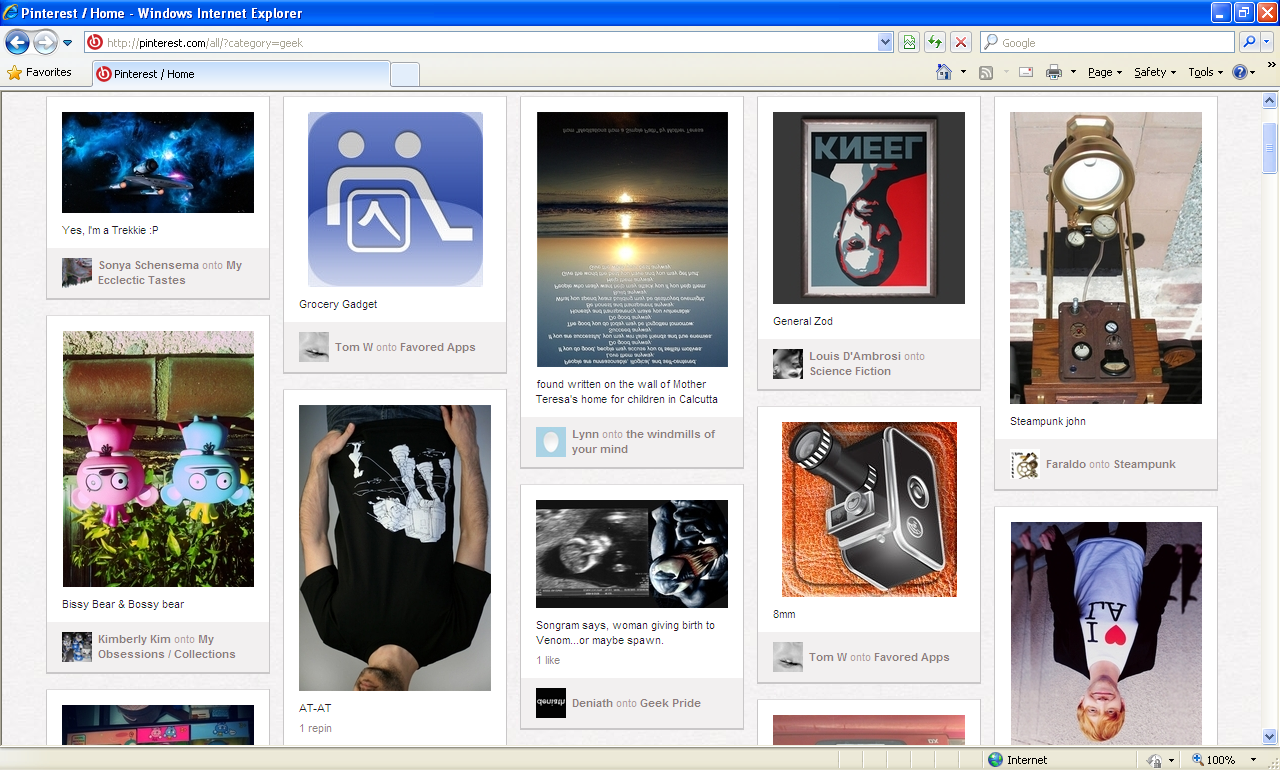Click Tom W avatar under 8mm
The width and height of the screenshot is (1280, 770).
pyautogui.click(x=788, y=657)
